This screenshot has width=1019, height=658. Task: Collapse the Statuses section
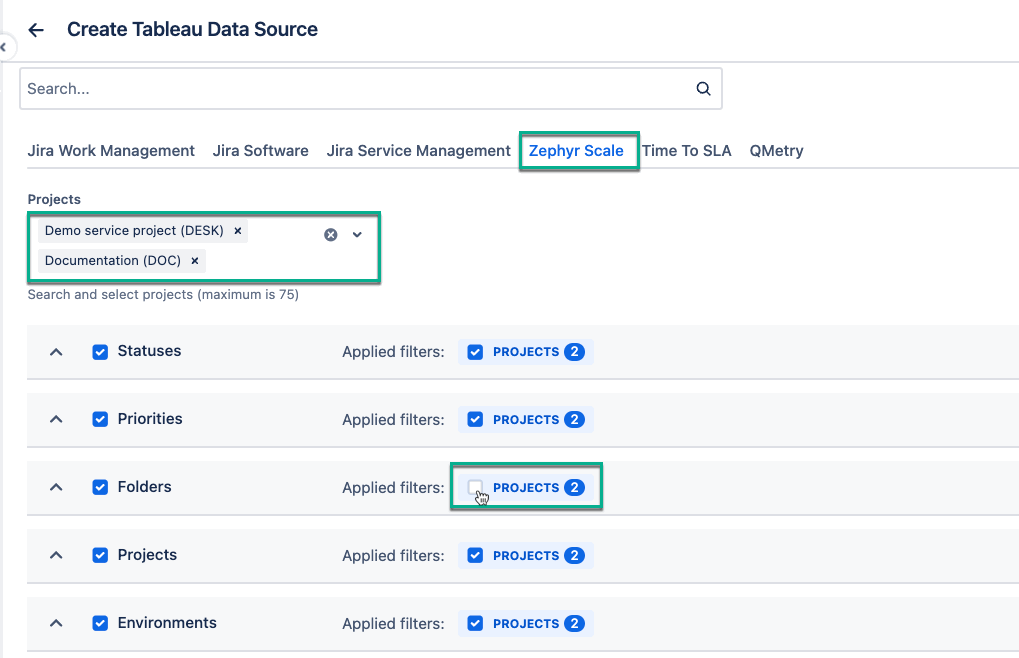57,352
